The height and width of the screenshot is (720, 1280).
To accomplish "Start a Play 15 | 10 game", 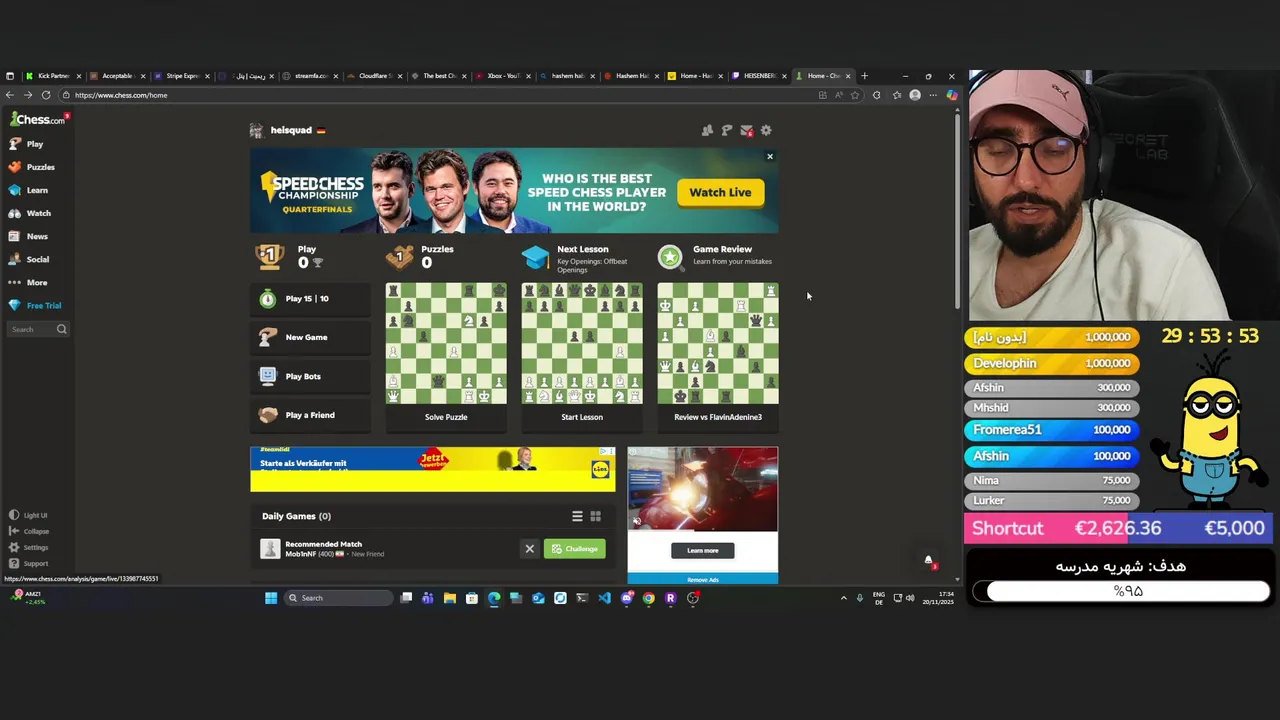I will point(310,299).
